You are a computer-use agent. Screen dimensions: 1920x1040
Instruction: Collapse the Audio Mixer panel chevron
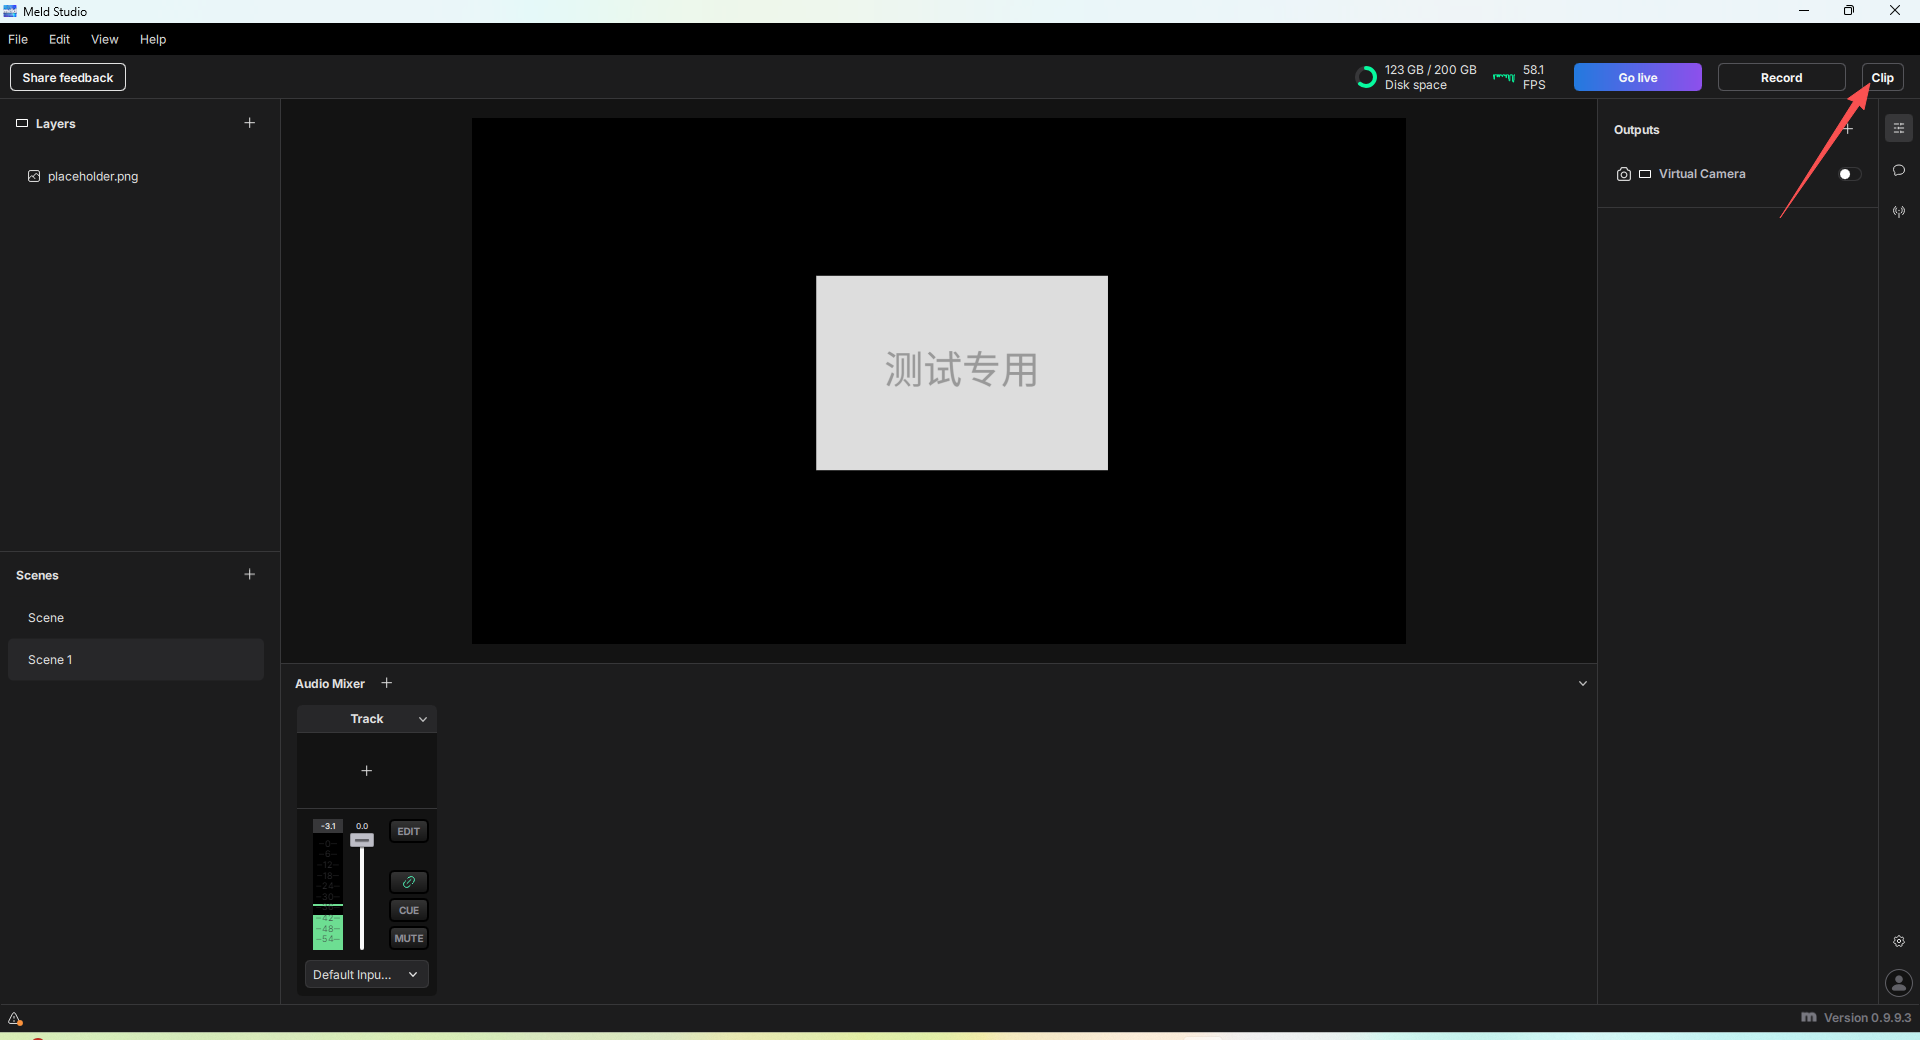click(1583, 683)
